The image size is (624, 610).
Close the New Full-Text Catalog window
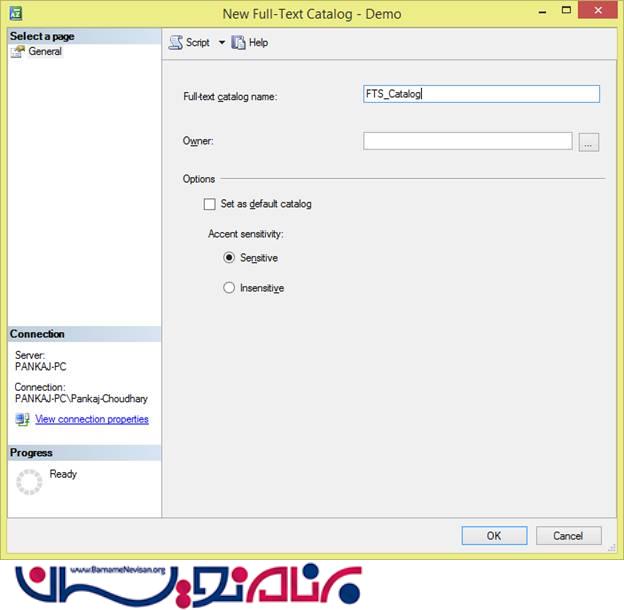[598, 10]
